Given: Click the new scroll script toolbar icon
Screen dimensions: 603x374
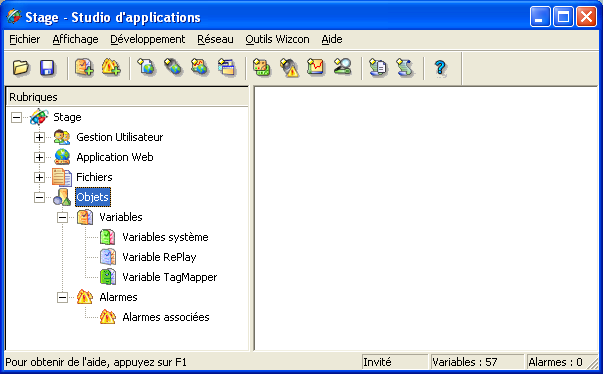Looking at the screenshot, I should click(x=405, y=67).
